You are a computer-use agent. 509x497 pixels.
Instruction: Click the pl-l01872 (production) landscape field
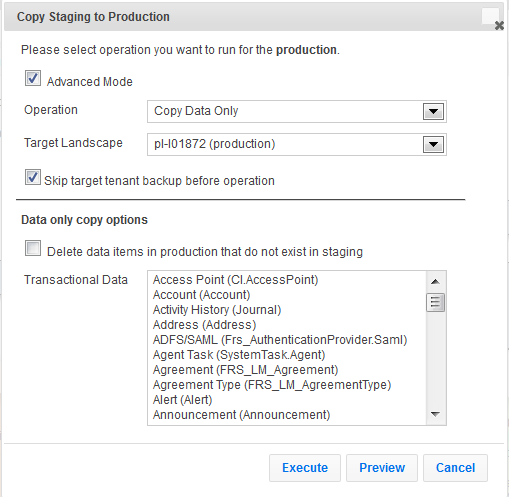[x=297, y=144]
